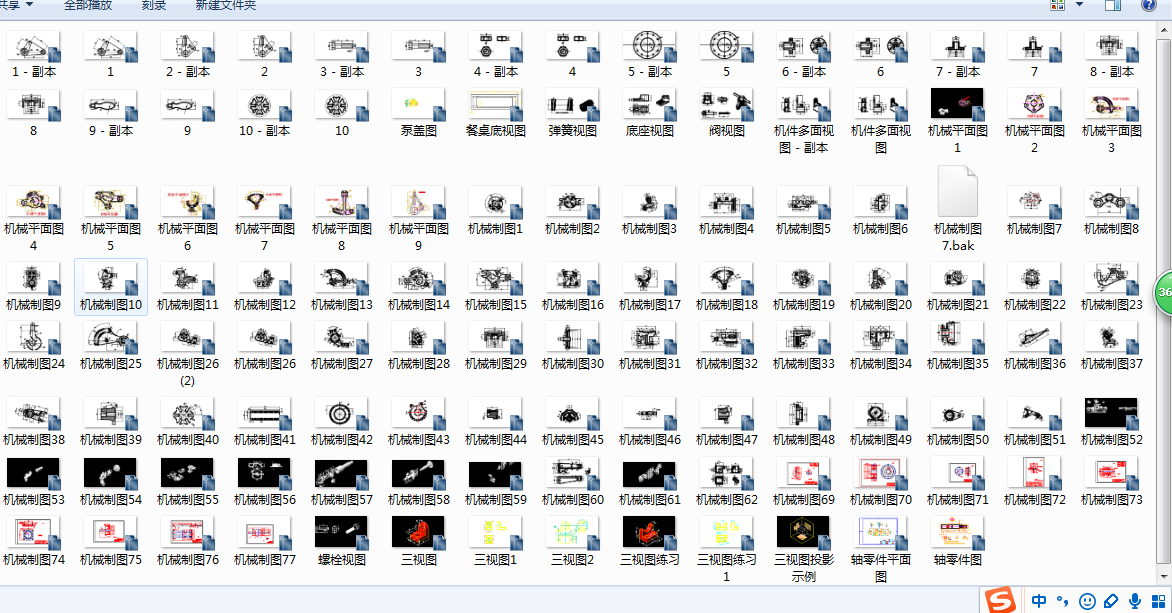Select the 机械制图53 file

[34, 482]
